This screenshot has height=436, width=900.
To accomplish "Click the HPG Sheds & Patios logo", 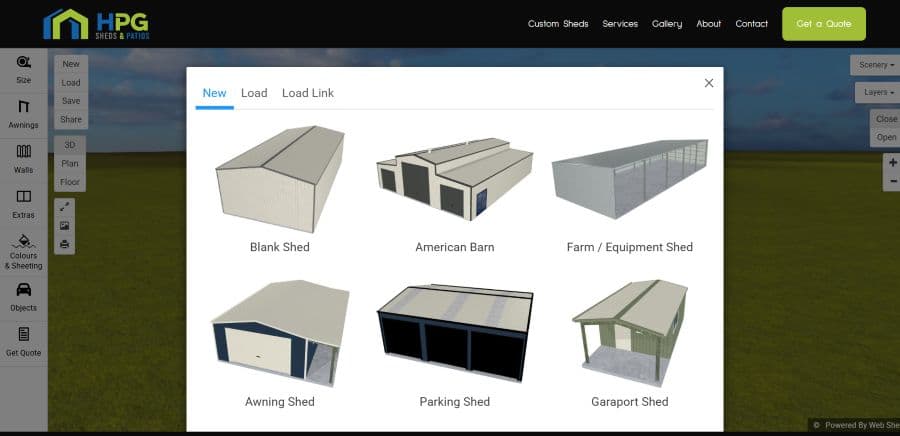I will coord(96,24).
